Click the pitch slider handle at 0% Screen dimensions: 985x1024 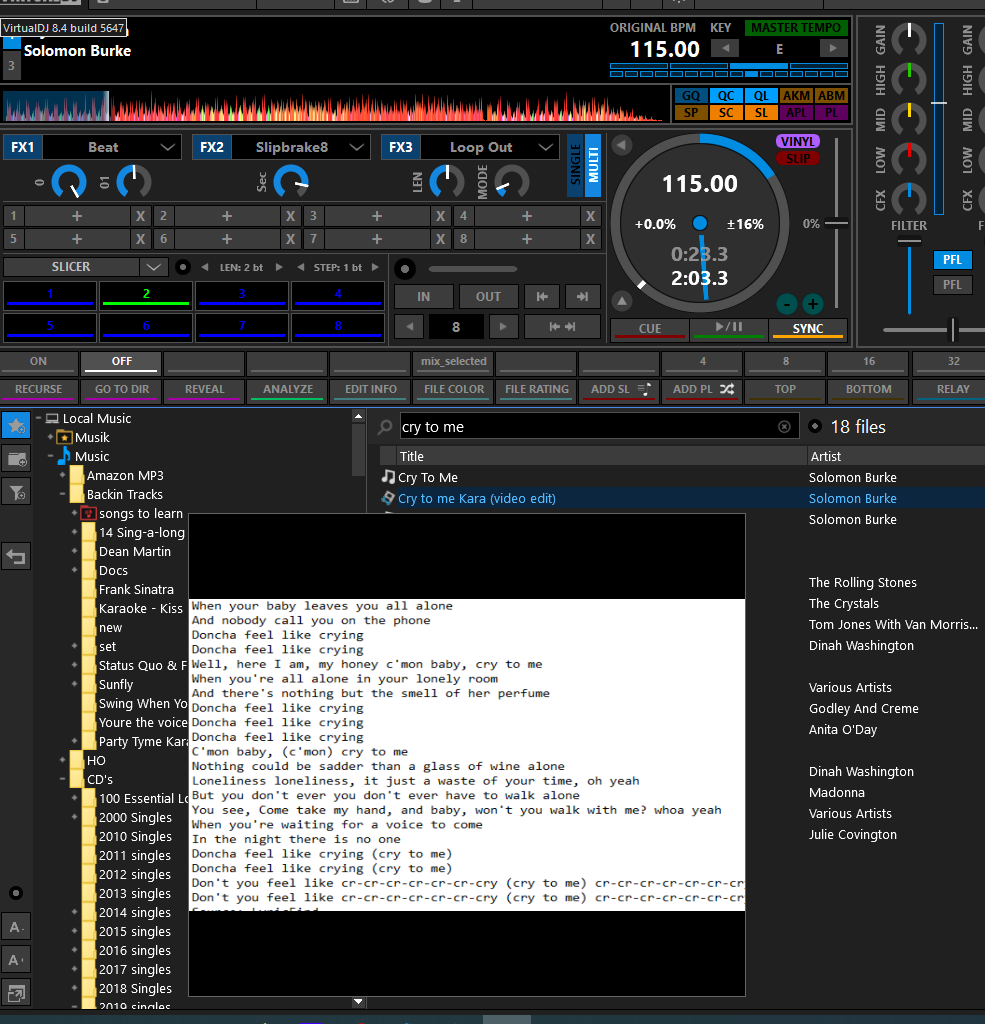click(x=836, y=223)
